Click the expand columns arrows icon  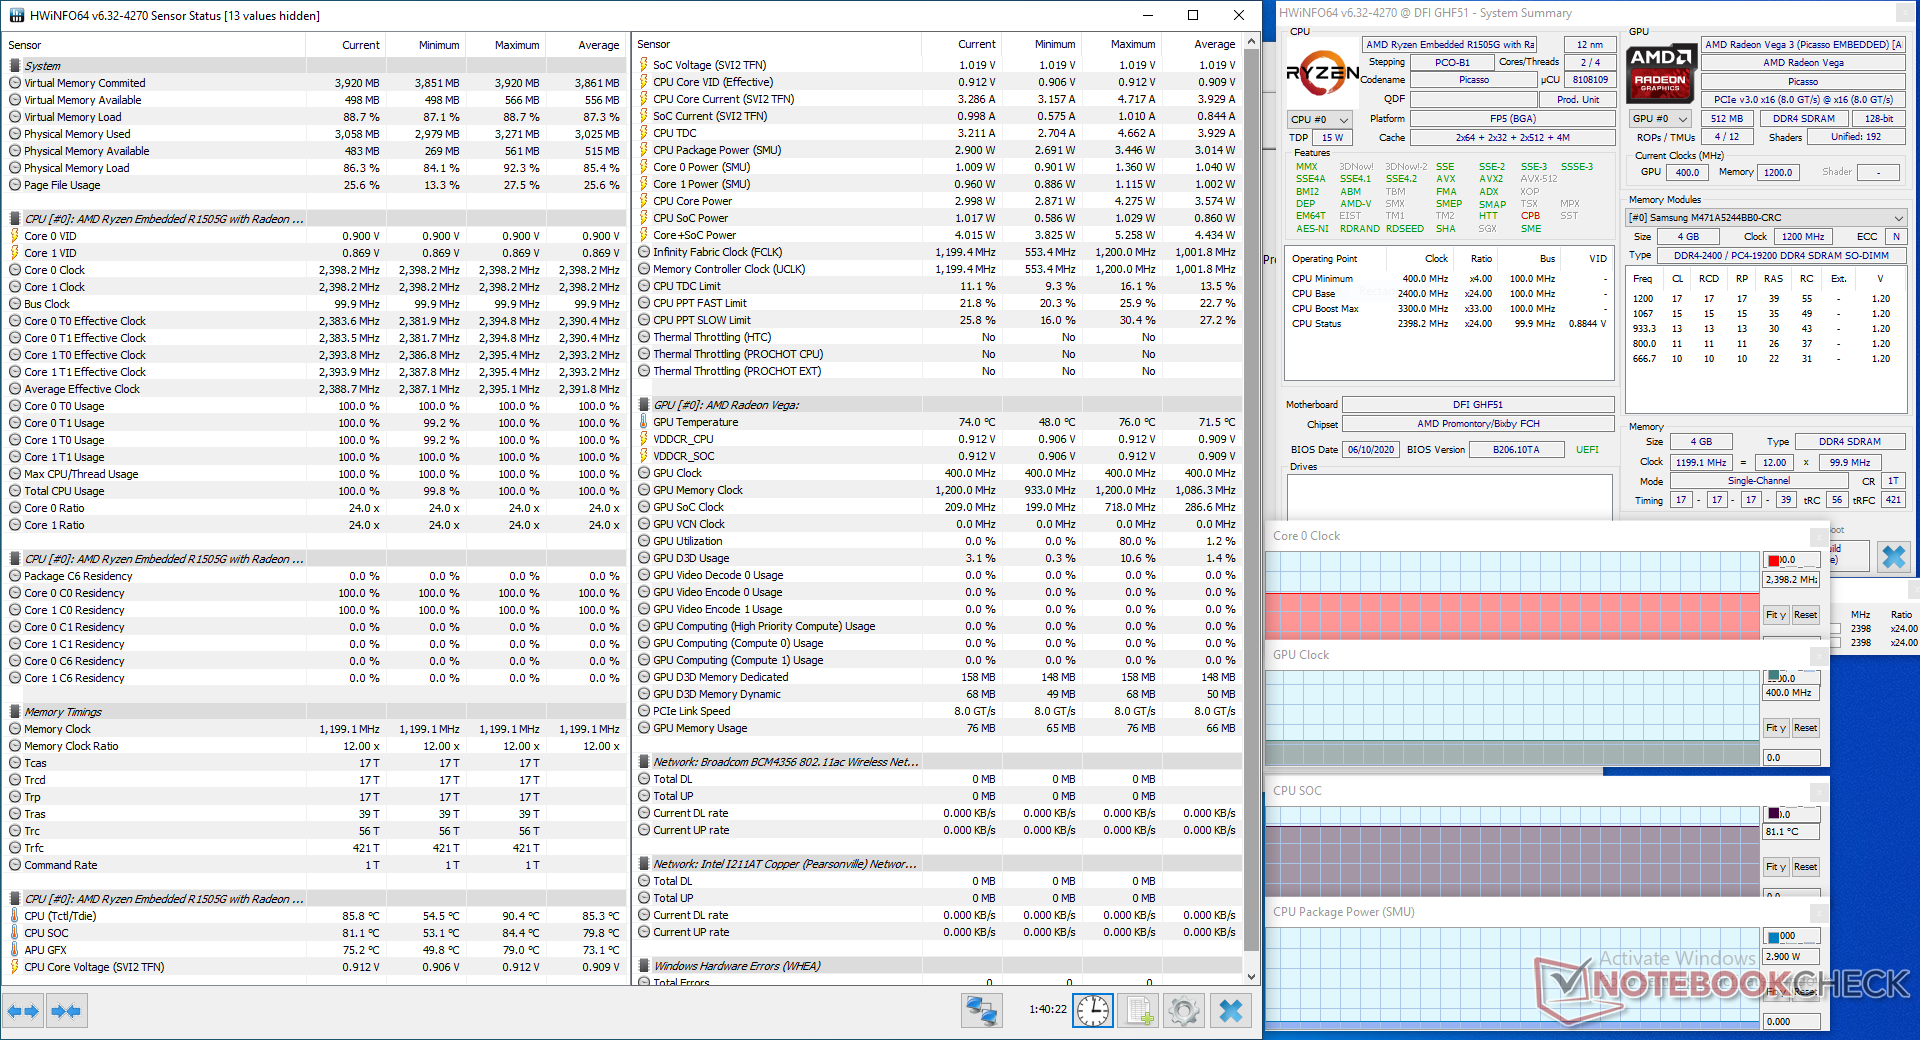(23, 1012)
